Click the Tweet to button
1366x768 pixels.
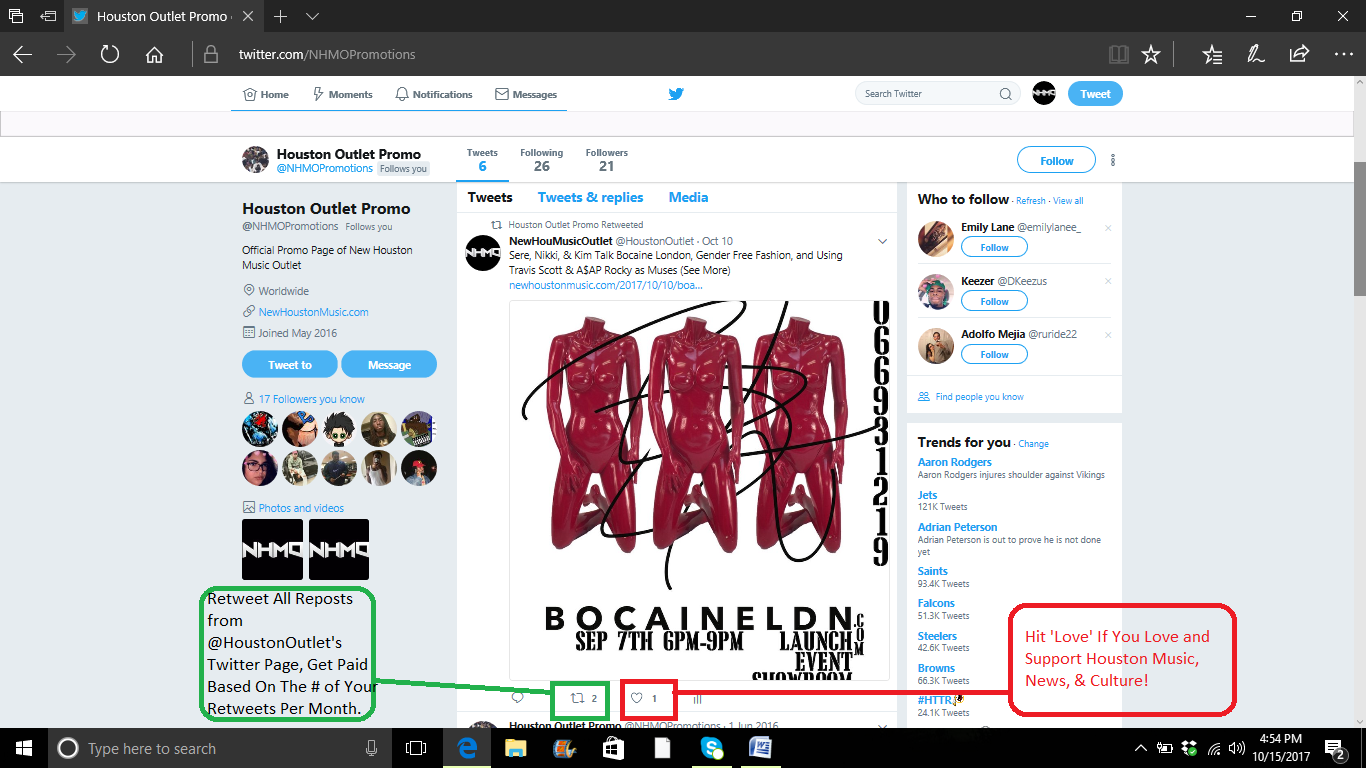289,364
